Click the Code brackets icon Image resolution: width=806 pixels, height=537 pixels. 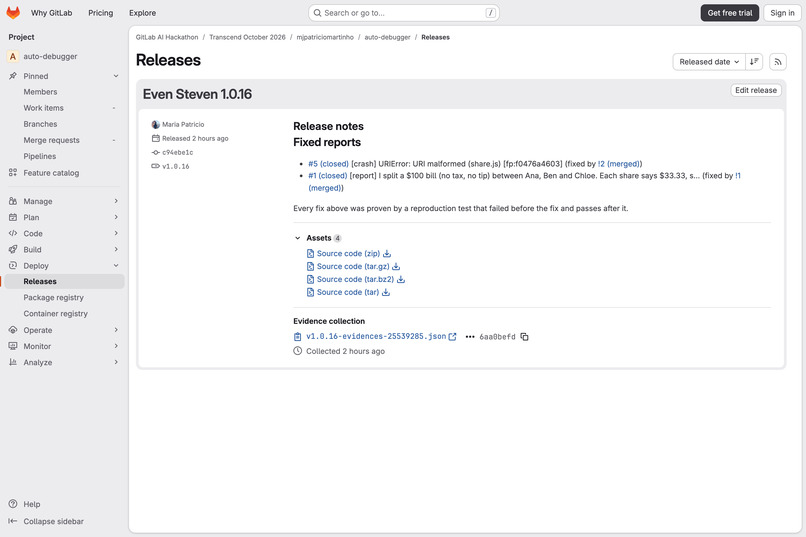13,233
